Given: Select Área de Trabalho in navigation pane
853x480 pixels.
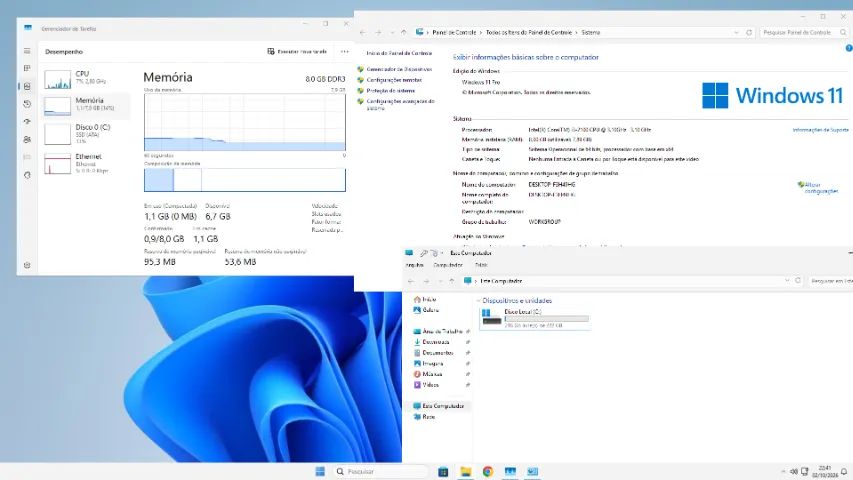Looking at the screenshot, I should (438, 331).
